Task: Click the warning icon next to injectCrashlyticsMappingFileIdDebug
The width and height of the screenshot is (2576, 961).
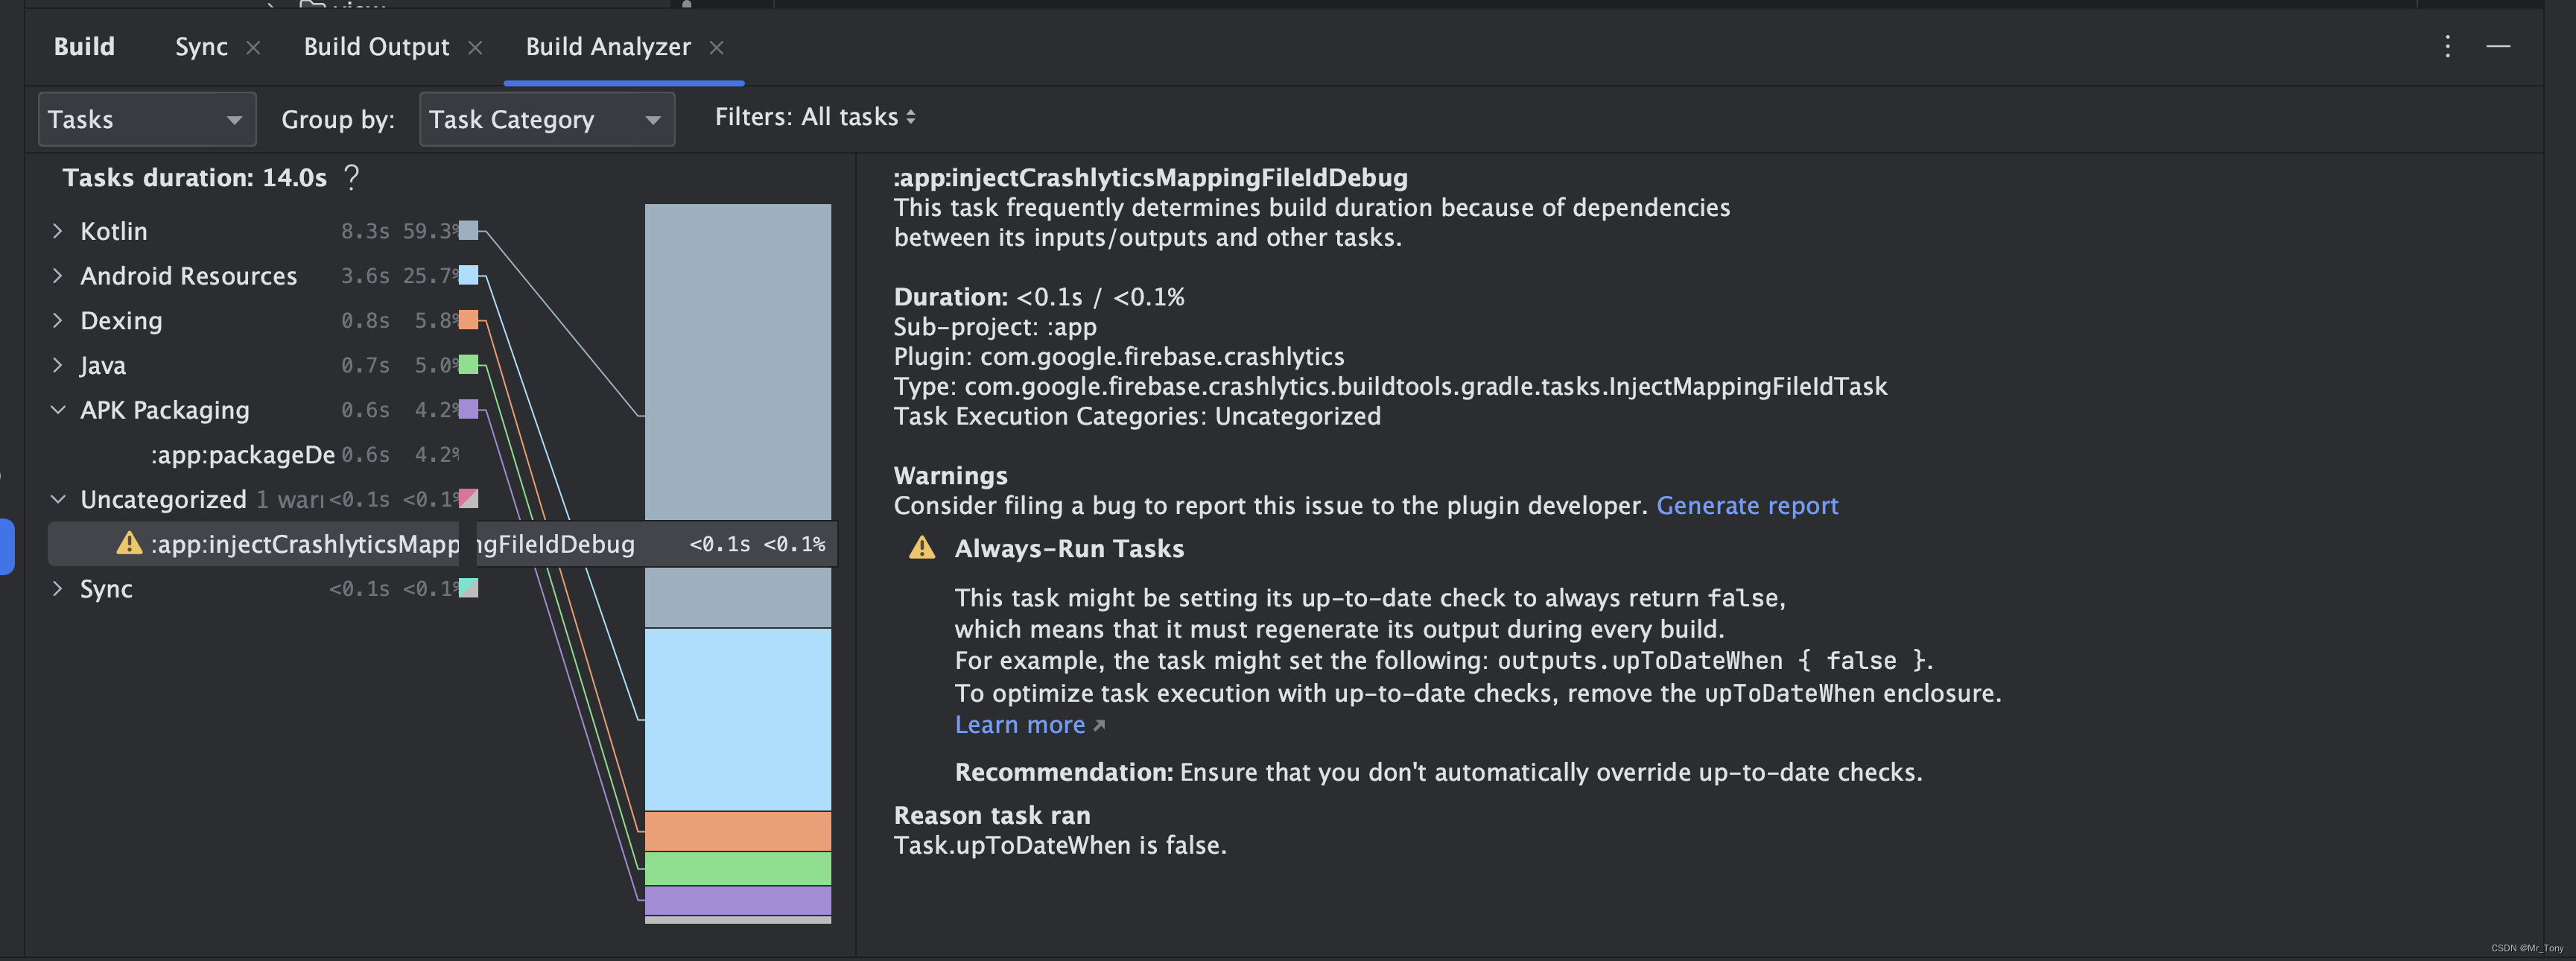Action: click(x=129, y=543)
